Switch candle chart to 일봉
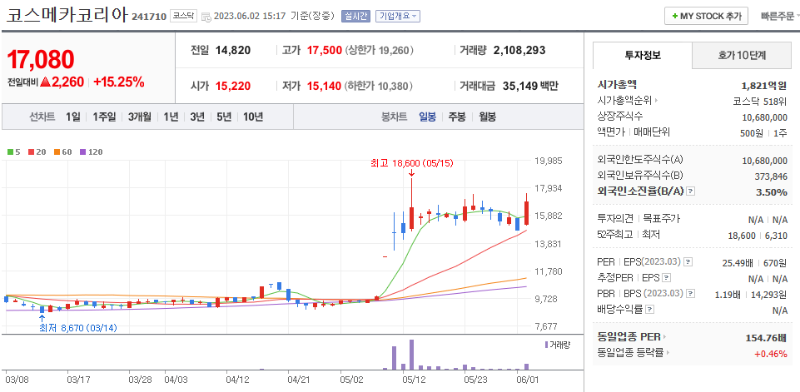Viewport: 800px width, 392px height. (428, 117)
